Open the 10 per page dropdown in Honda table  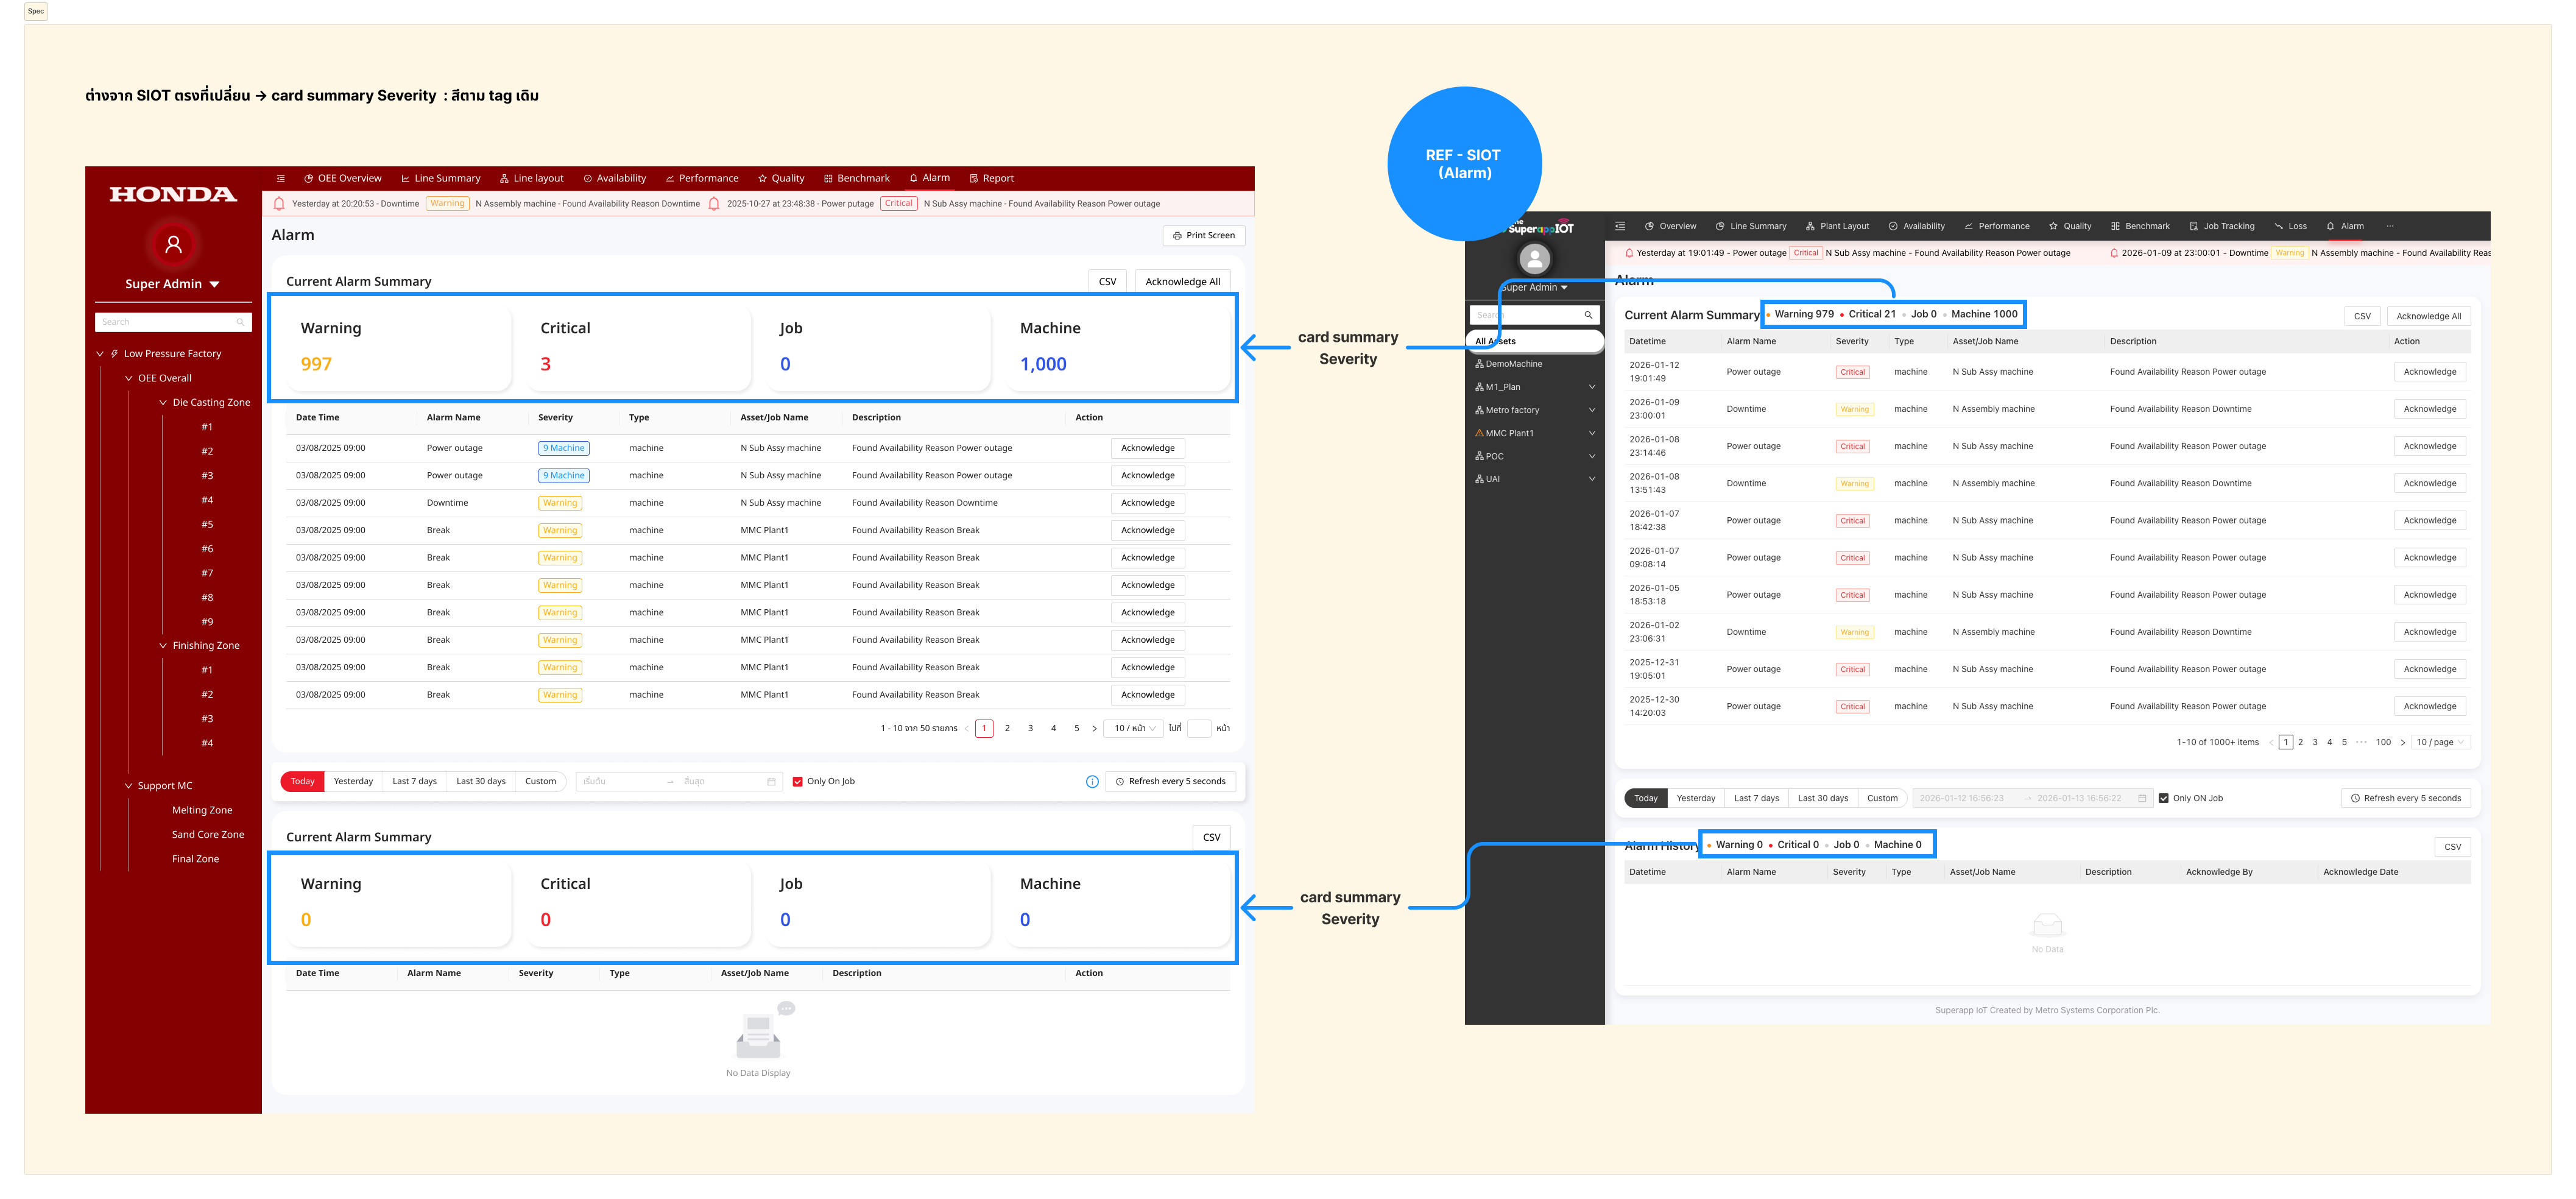(1134, 729)
